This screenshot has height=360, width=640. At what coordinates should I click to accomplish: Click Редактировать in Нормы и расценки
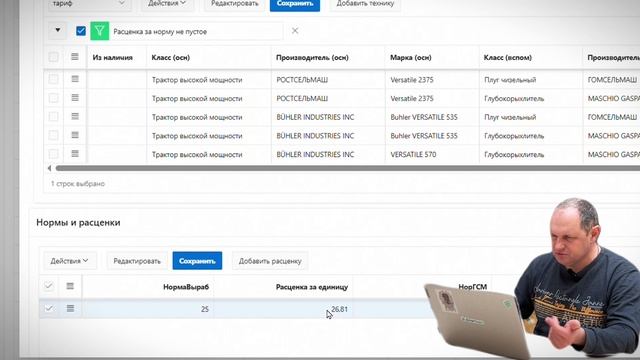[x=137, y=261]
